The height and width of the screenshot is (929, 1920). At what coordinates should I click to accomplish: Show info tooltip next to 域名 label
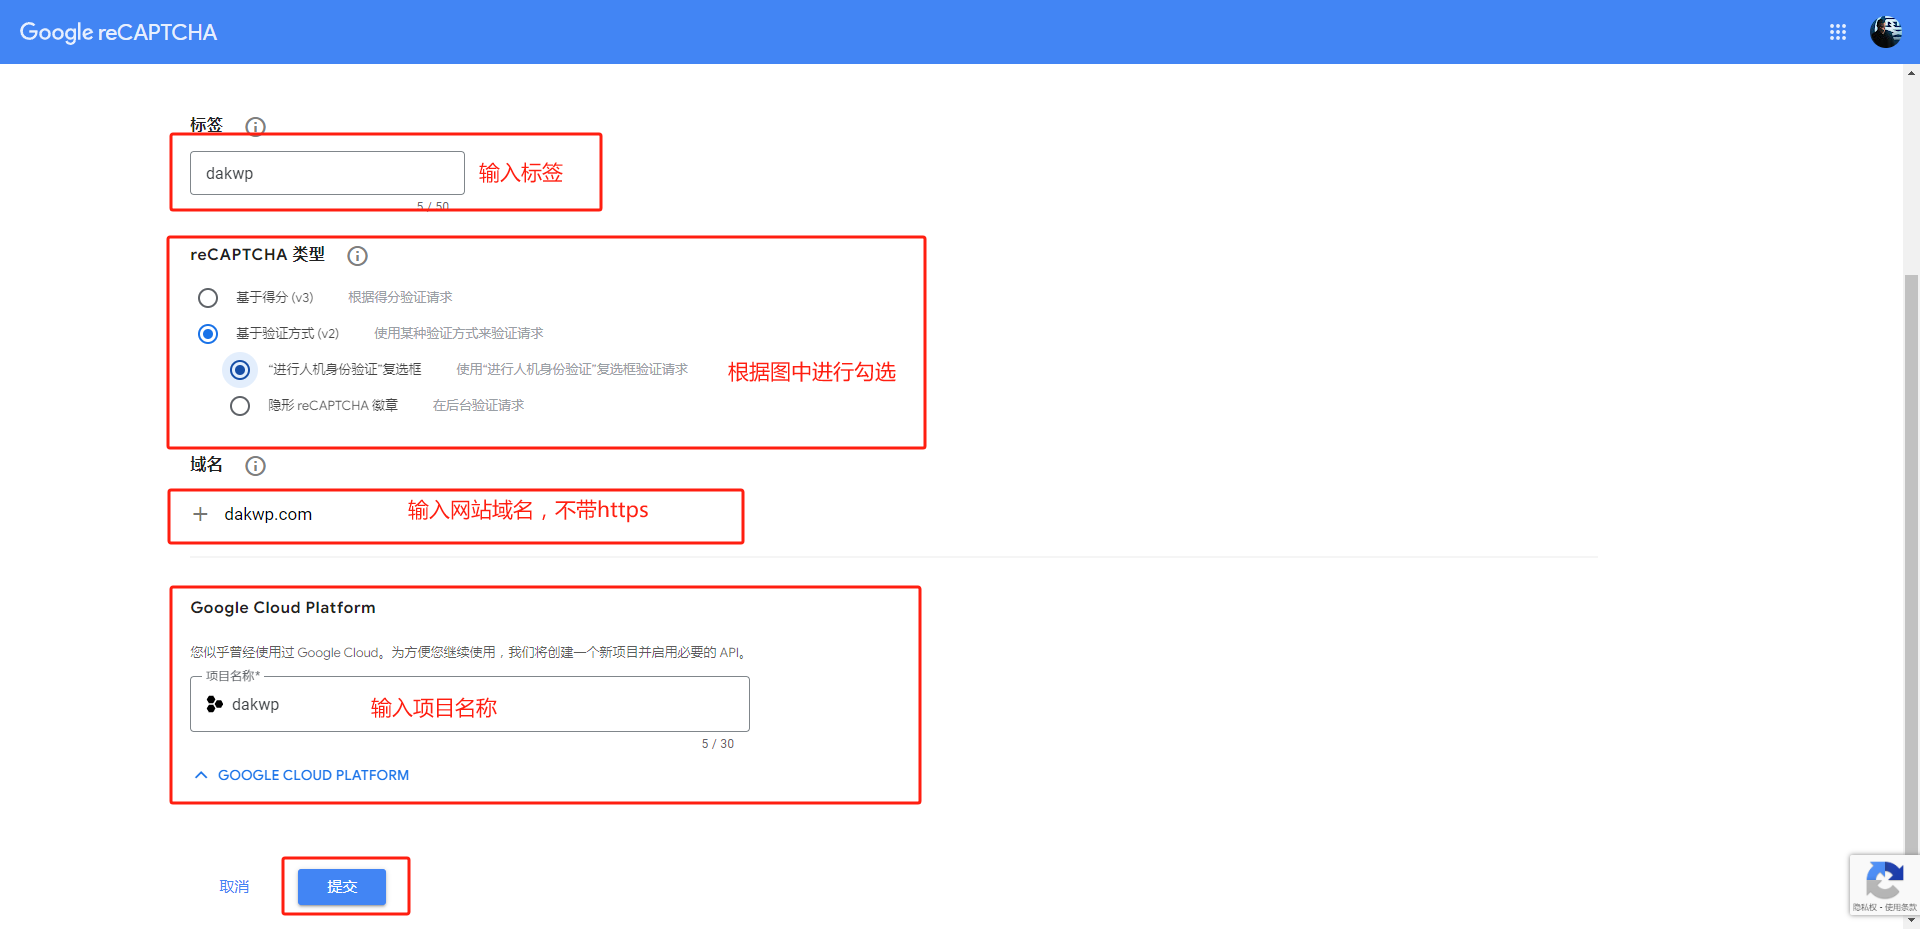pos(255,466)
